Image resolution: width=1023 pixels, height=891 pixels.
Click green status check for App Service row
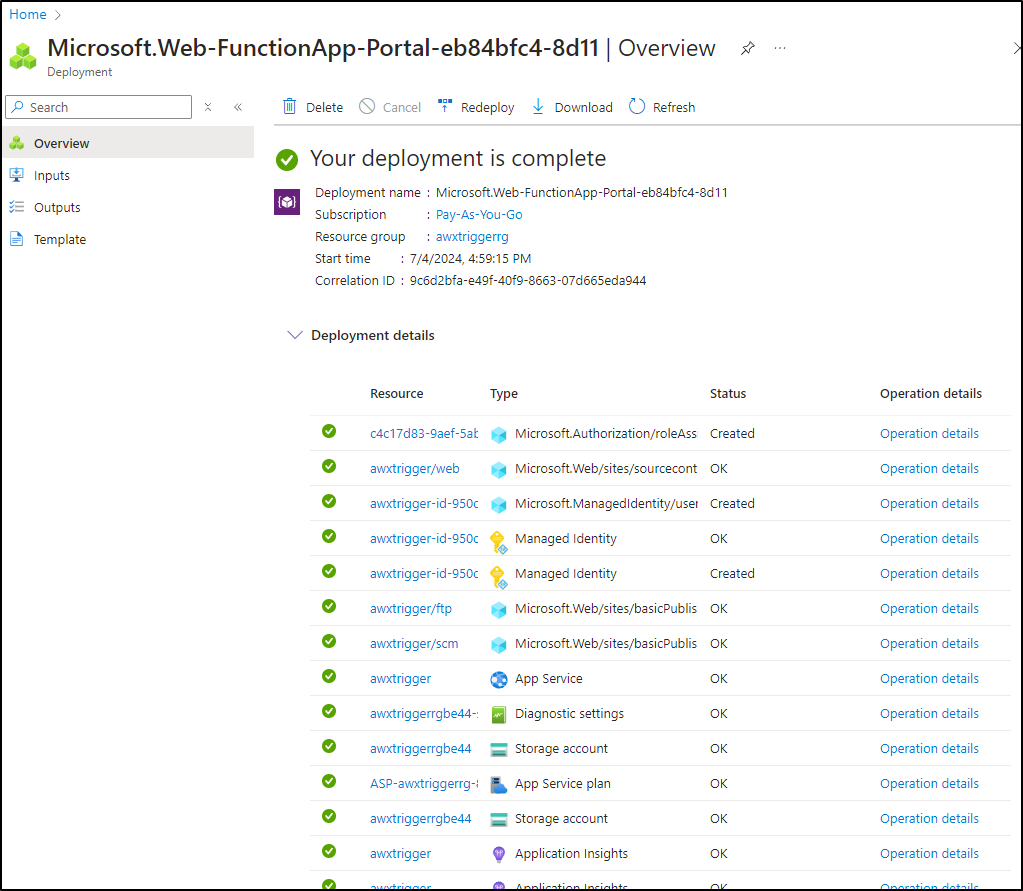(x=329, y=676)
